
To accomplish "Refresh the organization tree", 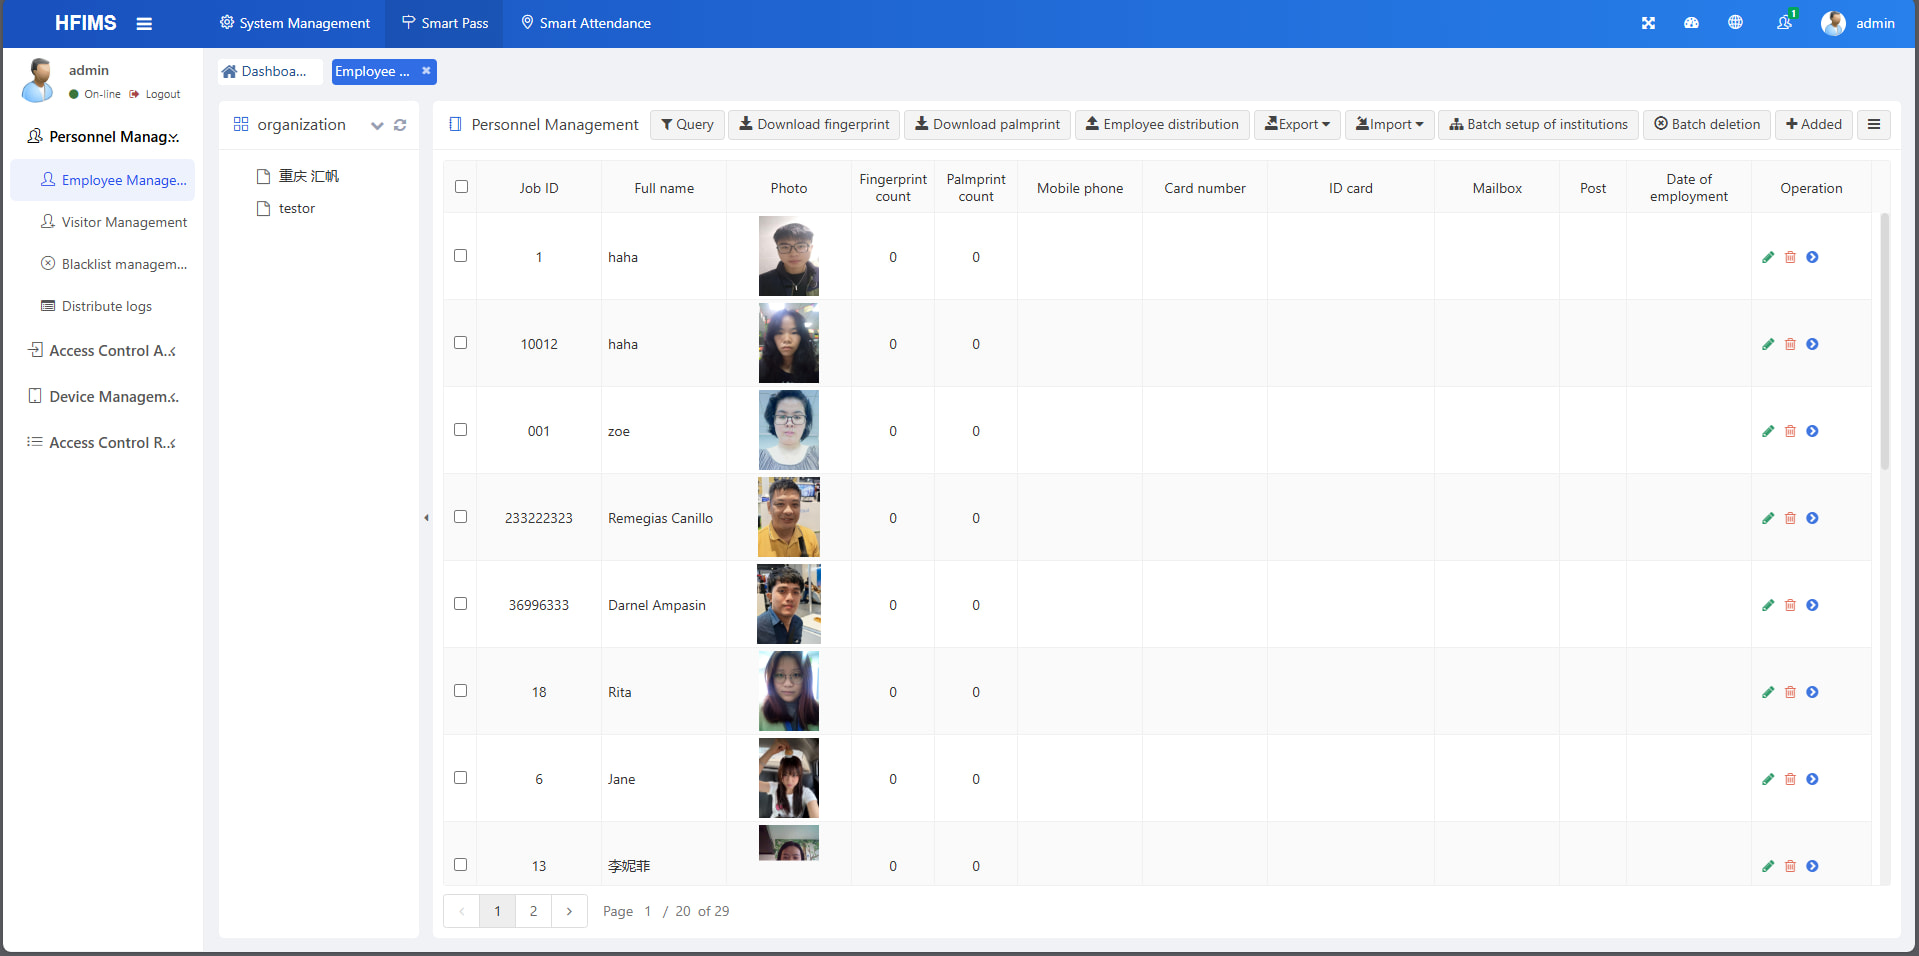I will pyautogui.click(x=400, y=125).
